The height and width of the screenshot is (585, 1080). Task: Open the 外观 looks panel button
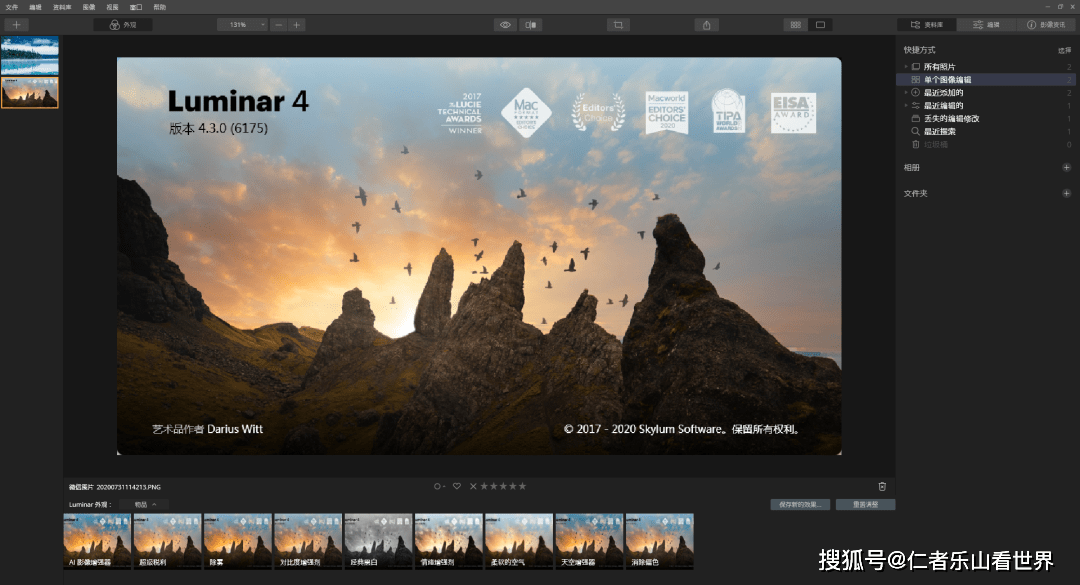tap(123, 25)
